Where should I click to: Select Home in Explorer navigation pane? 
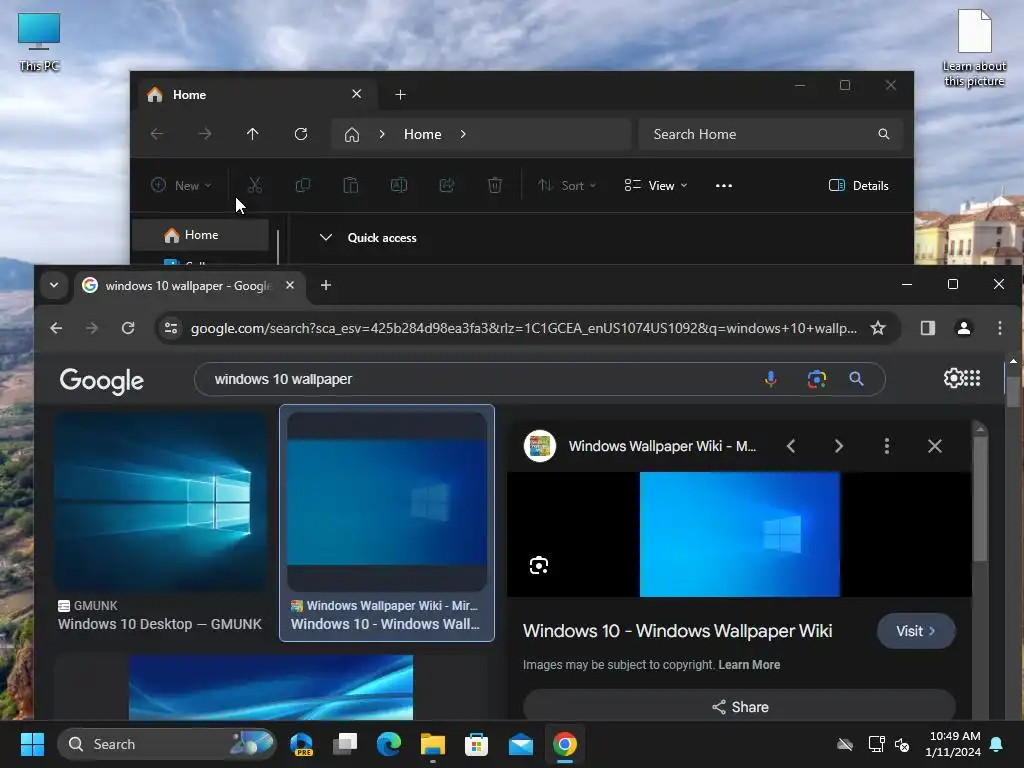click(x=201, y=235)
